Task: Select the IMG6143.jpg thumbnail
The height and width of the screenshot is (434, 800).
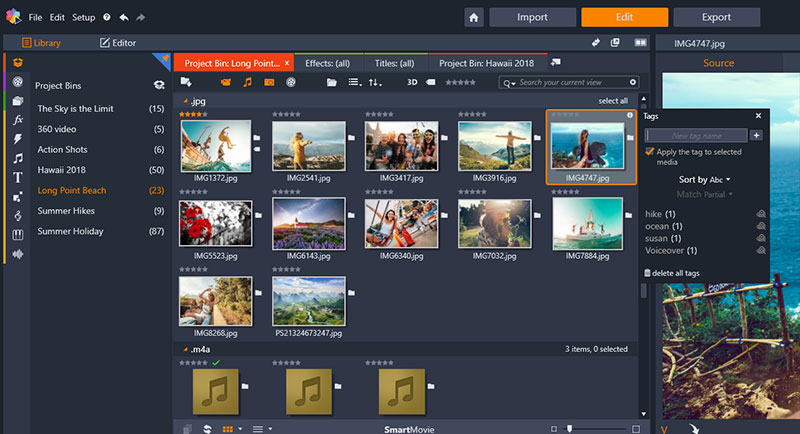Action: pyautogui.click(x=308, y=222)
